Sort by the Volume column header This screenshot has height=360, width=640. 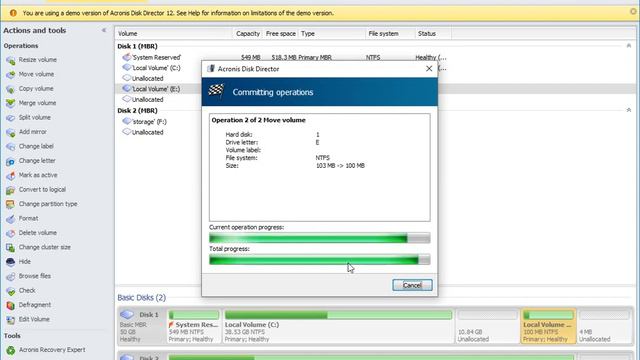pyautogui.click(x=174, y=33)
